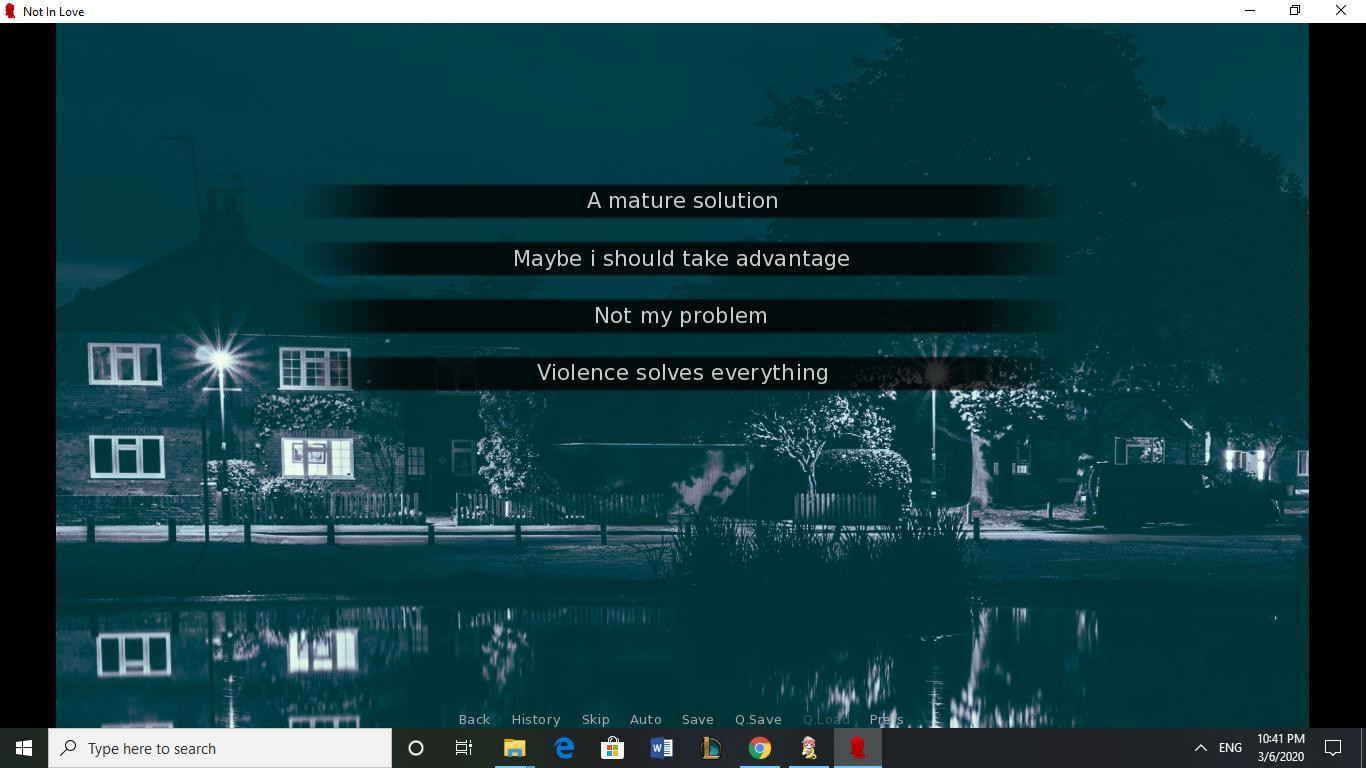Image resolution: width=1366 pixels, height=768 pixels.
Task: Switch to Word in the taskbar
Action: coord(661,748)
